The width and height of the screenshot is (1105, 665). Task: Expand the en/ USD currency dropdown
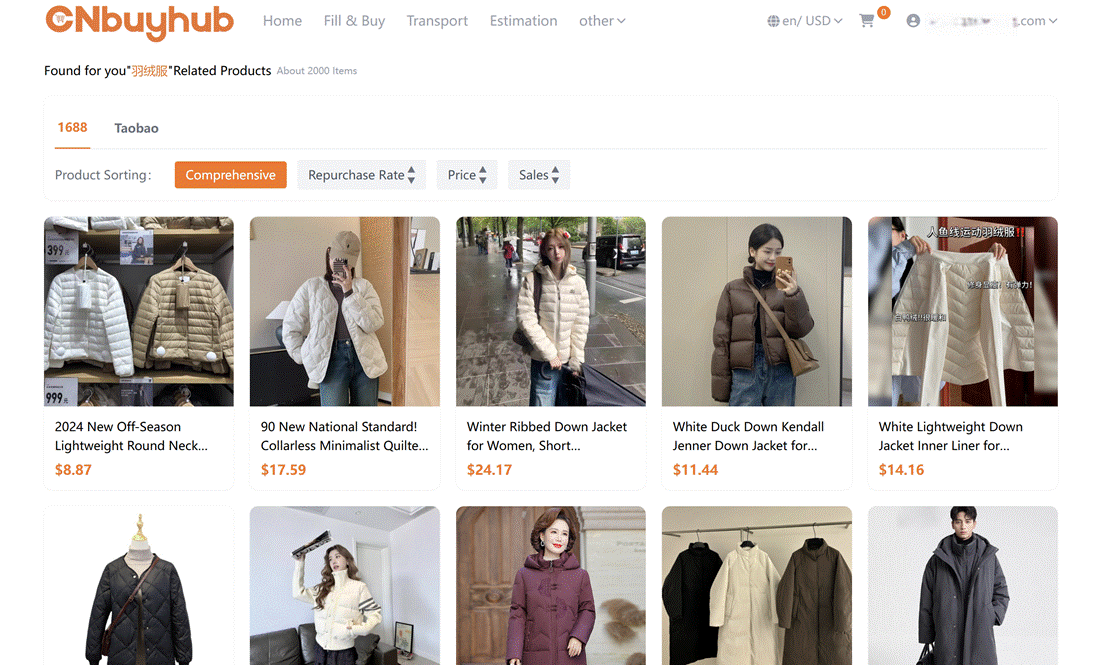point(812,21)
